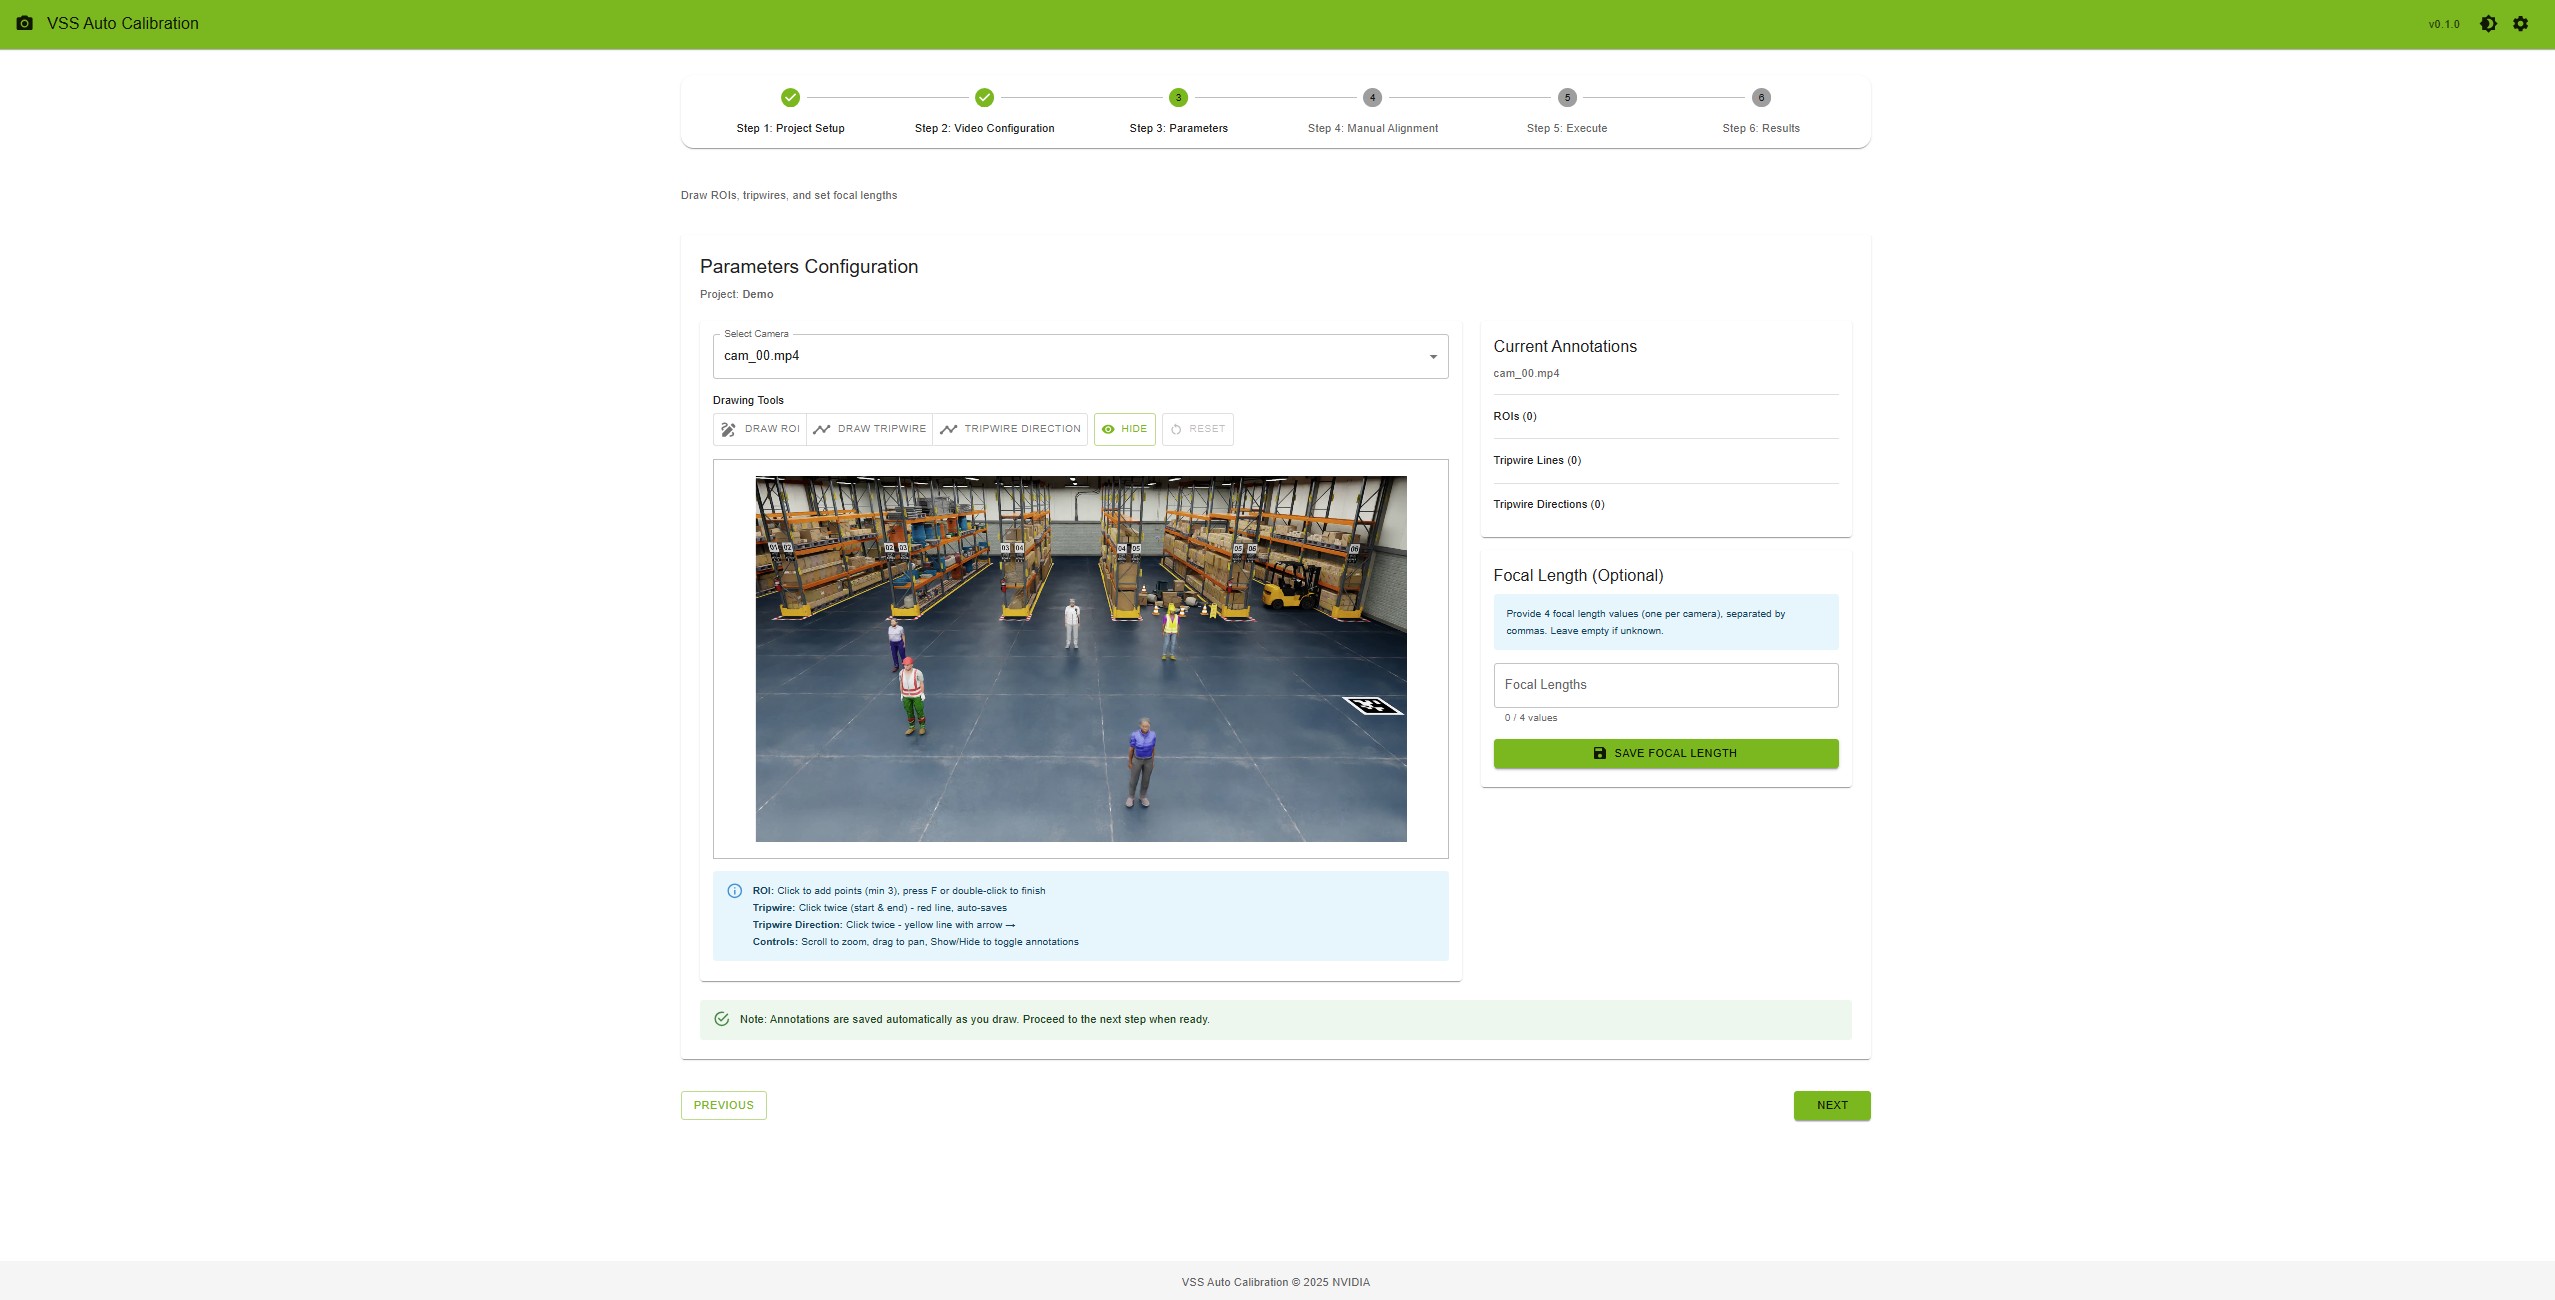Go back with Previous button

click(x=723, y=1105)
